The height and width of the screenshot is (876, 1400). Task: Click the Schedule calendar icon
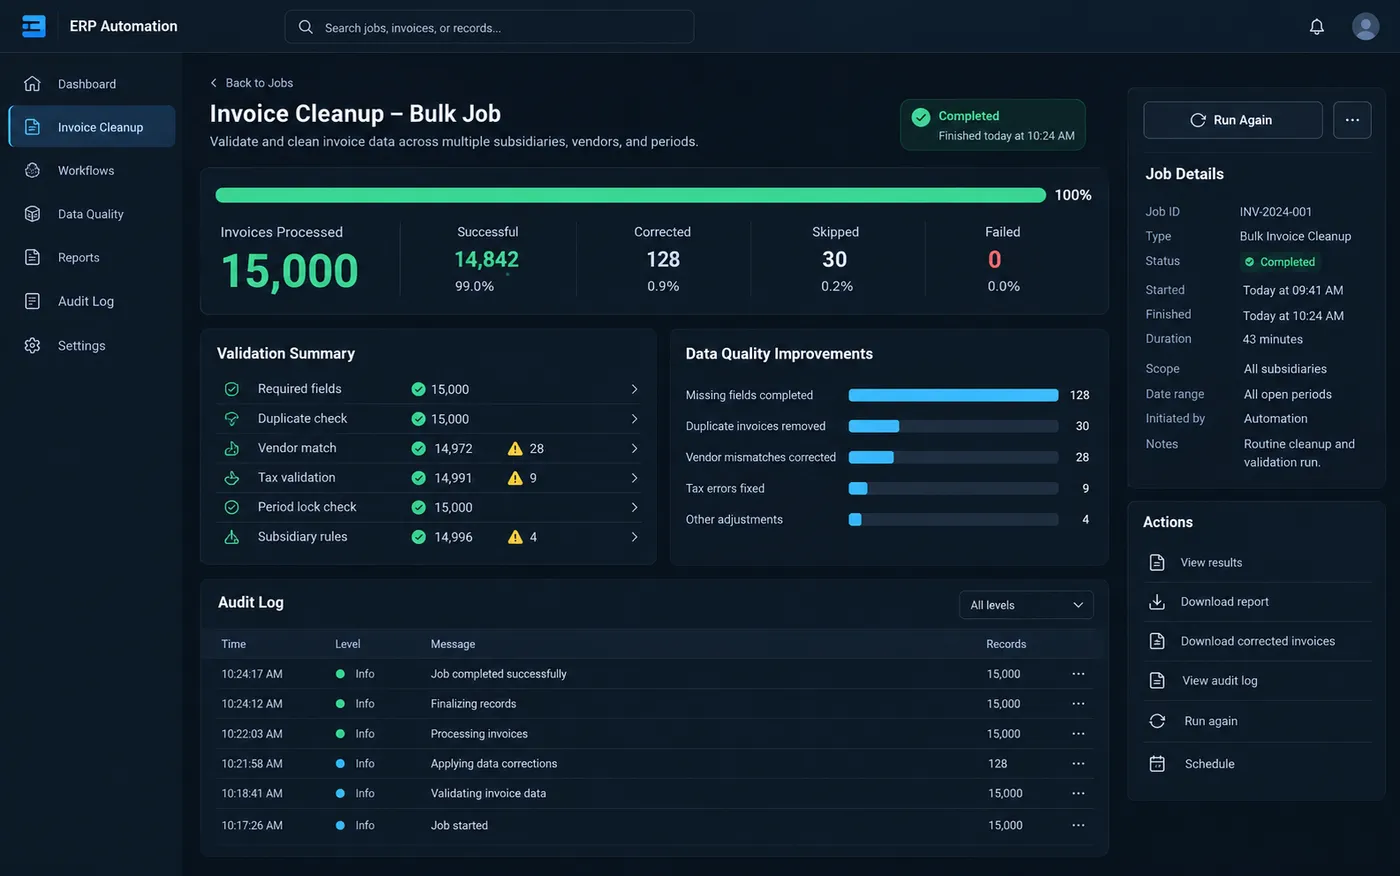(1157, 764)
